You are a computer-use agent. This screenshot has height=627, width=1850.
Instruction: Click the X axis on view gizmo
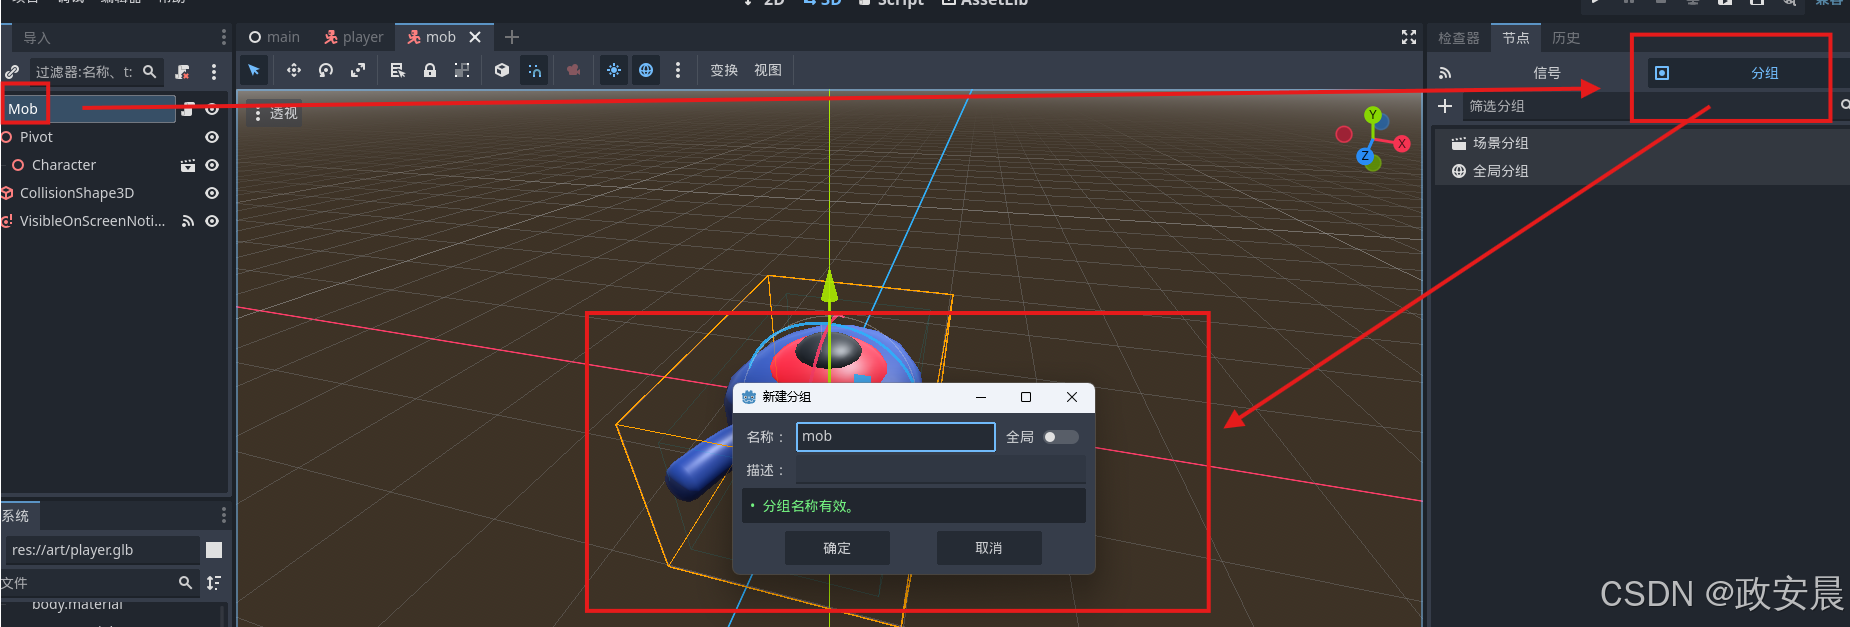click(1402, 144)
